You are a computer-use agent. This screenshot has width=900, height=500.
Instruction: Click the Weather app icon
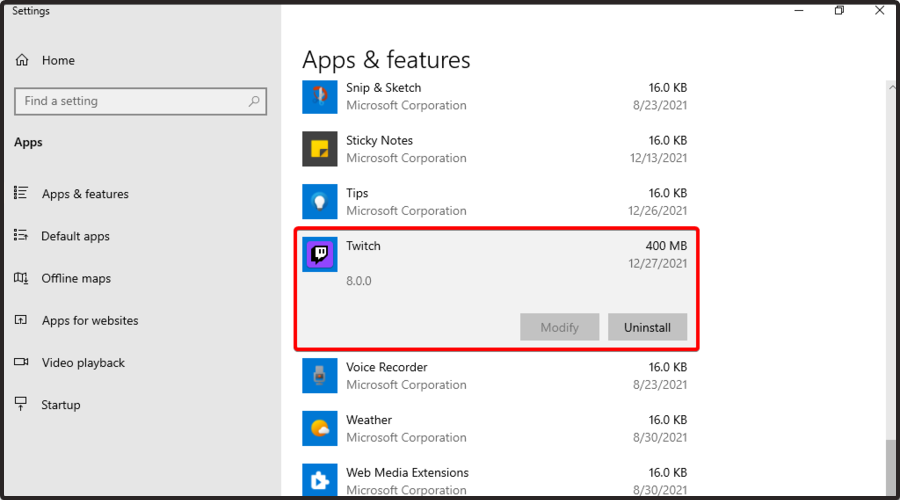[x=320, y=428]
